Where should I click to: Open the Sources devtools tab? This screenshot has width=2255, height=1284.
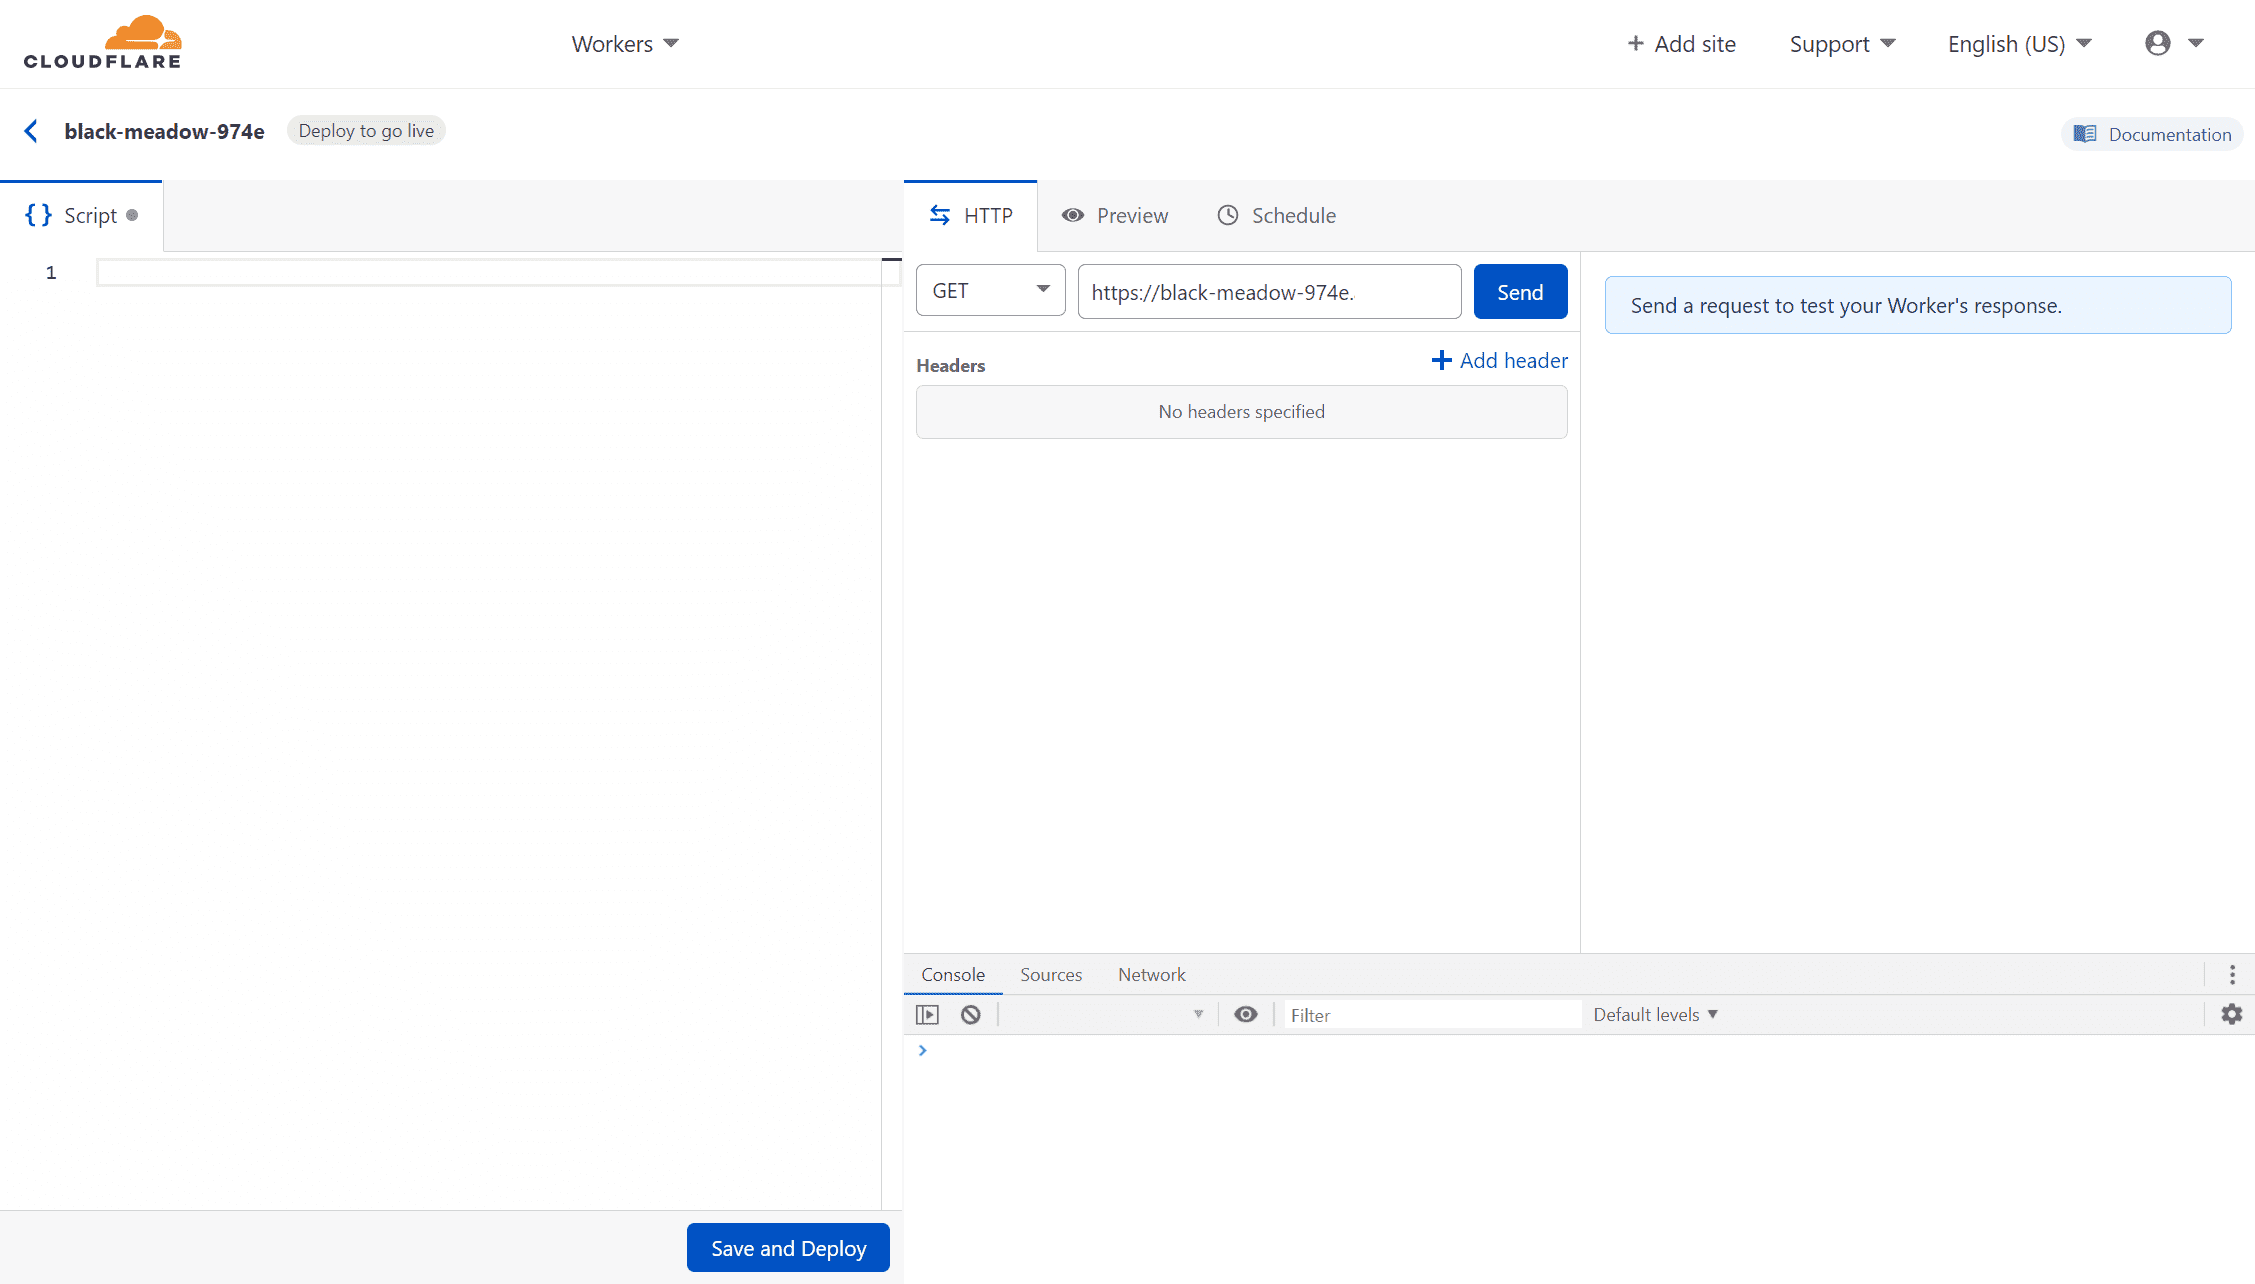click(x=1050, y=974)
